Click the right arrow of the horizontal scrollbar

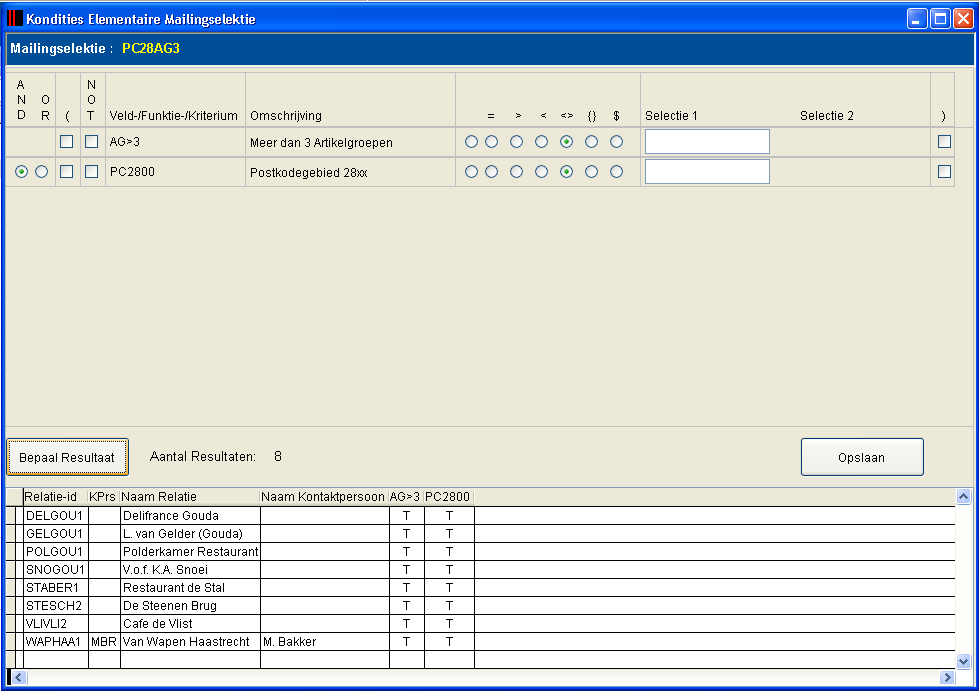947,677
